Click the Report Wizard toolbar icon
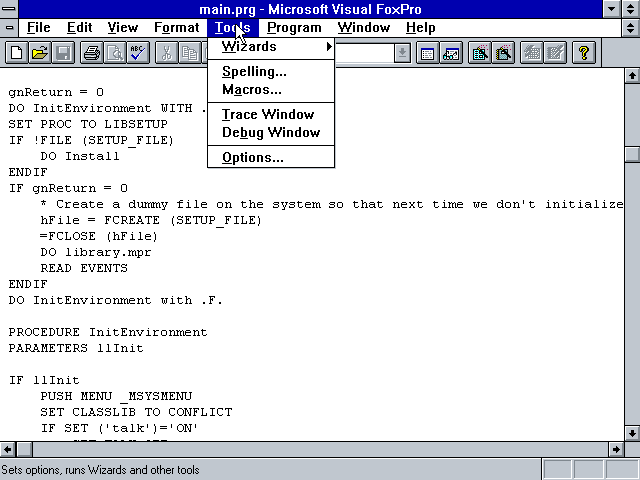Image resolution: width=640 pixels, height=480 pixels. (x=503, y=53)
